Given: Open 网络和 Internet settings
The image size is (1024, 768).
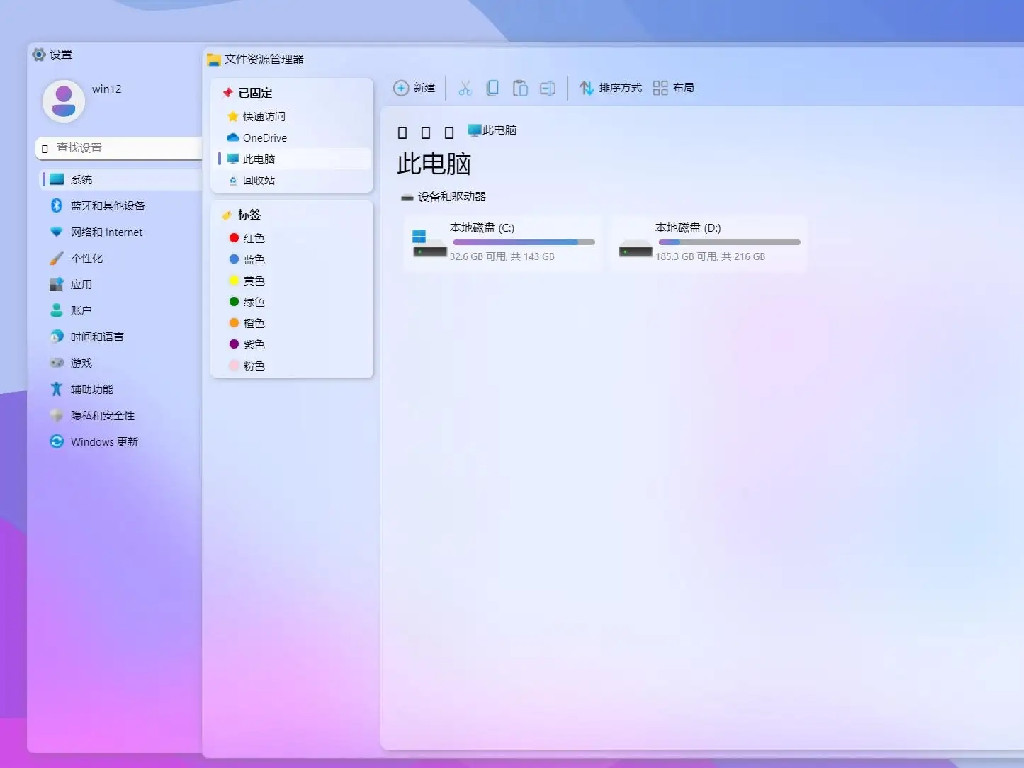Looking at the screenshot, I should 106,232.
